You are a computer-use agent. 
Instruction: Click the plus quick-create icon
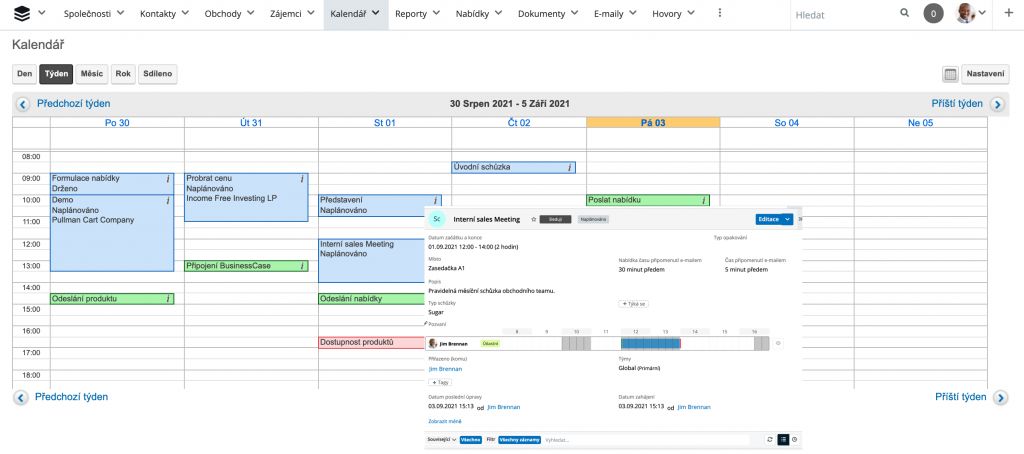click(x=1007, y=14)
